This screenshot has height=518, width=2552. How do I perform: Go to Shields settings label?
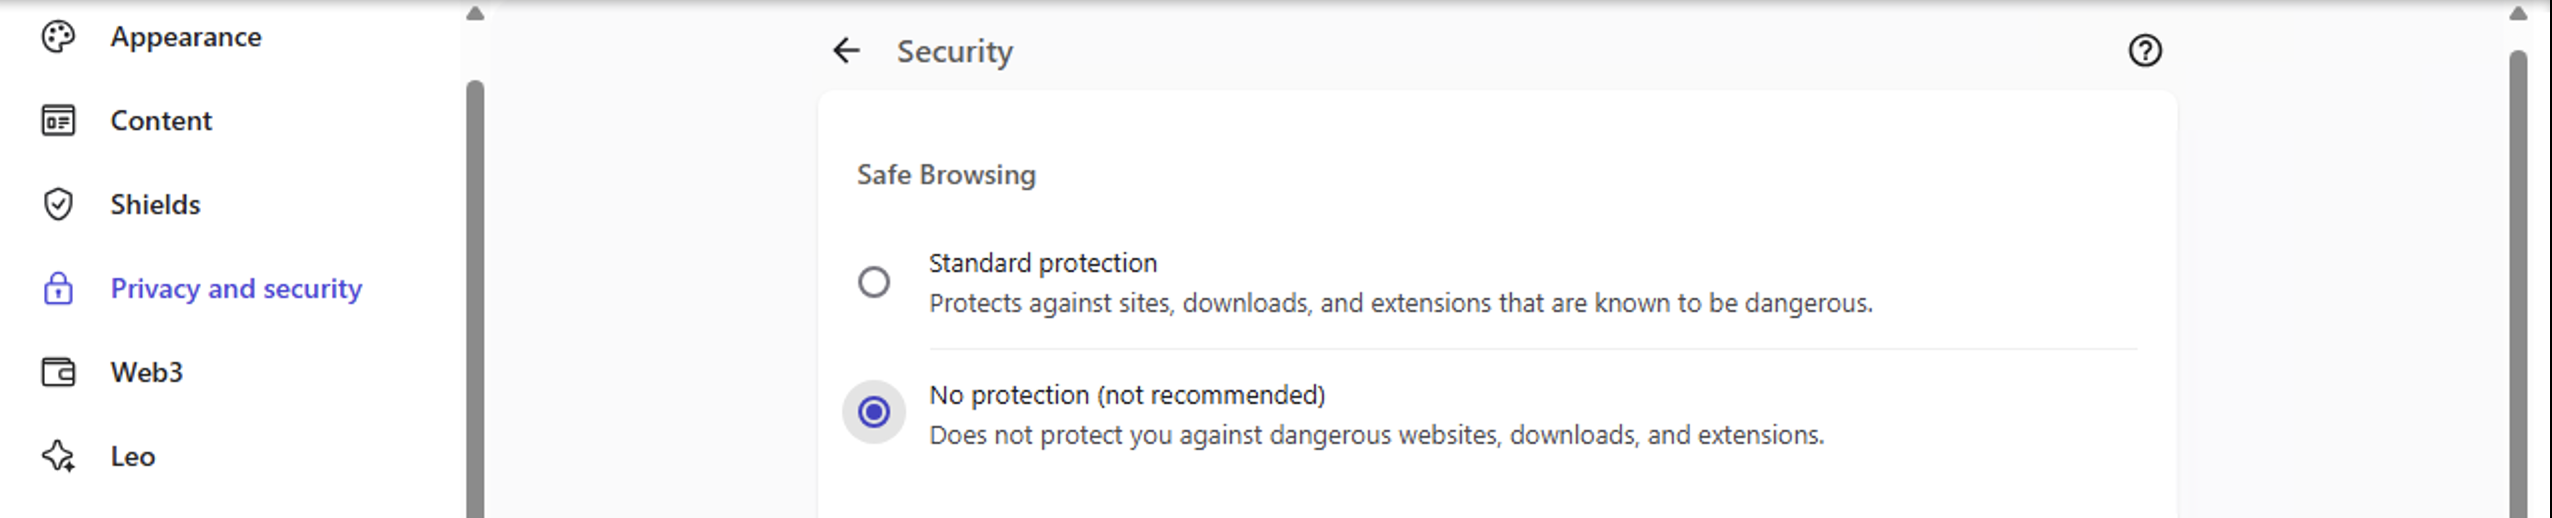tap(155, 204)
